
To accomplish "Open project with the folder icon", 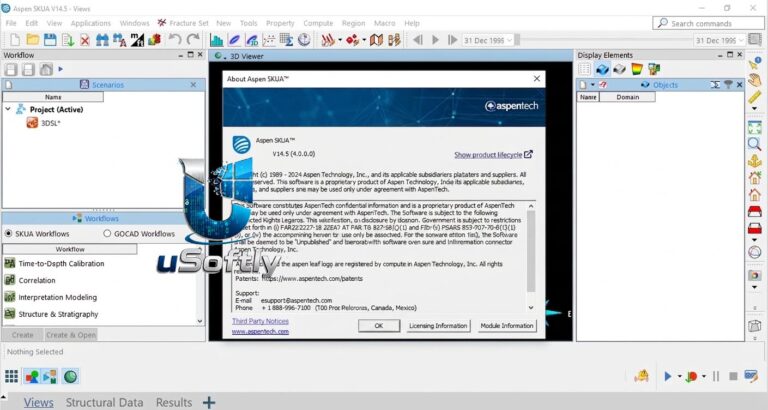I will [33, 40].
